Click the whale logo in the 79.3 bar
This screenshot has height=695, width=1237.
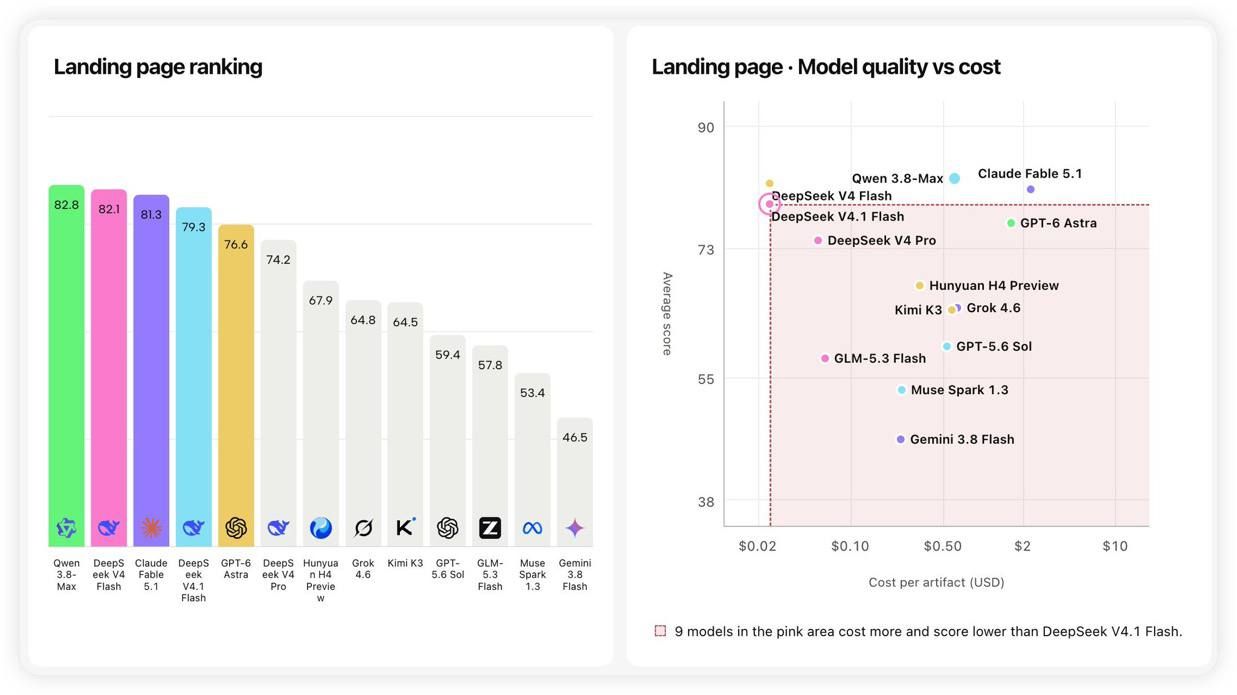pyautogui.click(x=193, y=528)
